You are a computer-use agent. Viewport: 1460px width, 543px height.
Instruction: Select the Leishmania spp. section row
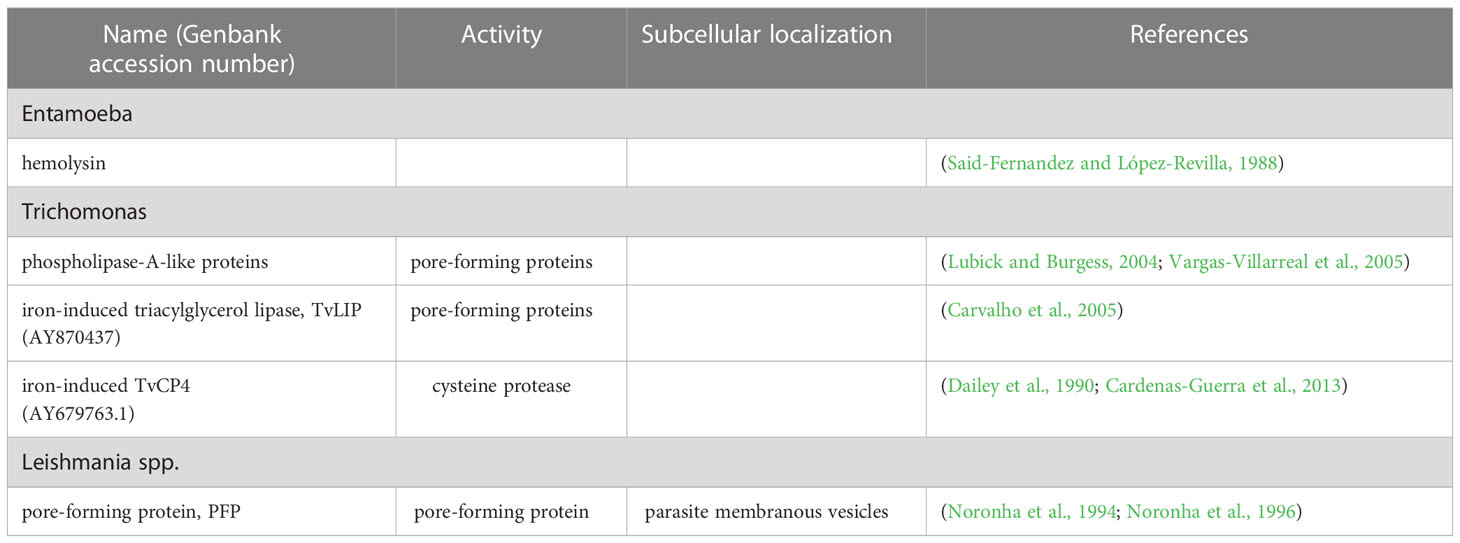[730, 462]
